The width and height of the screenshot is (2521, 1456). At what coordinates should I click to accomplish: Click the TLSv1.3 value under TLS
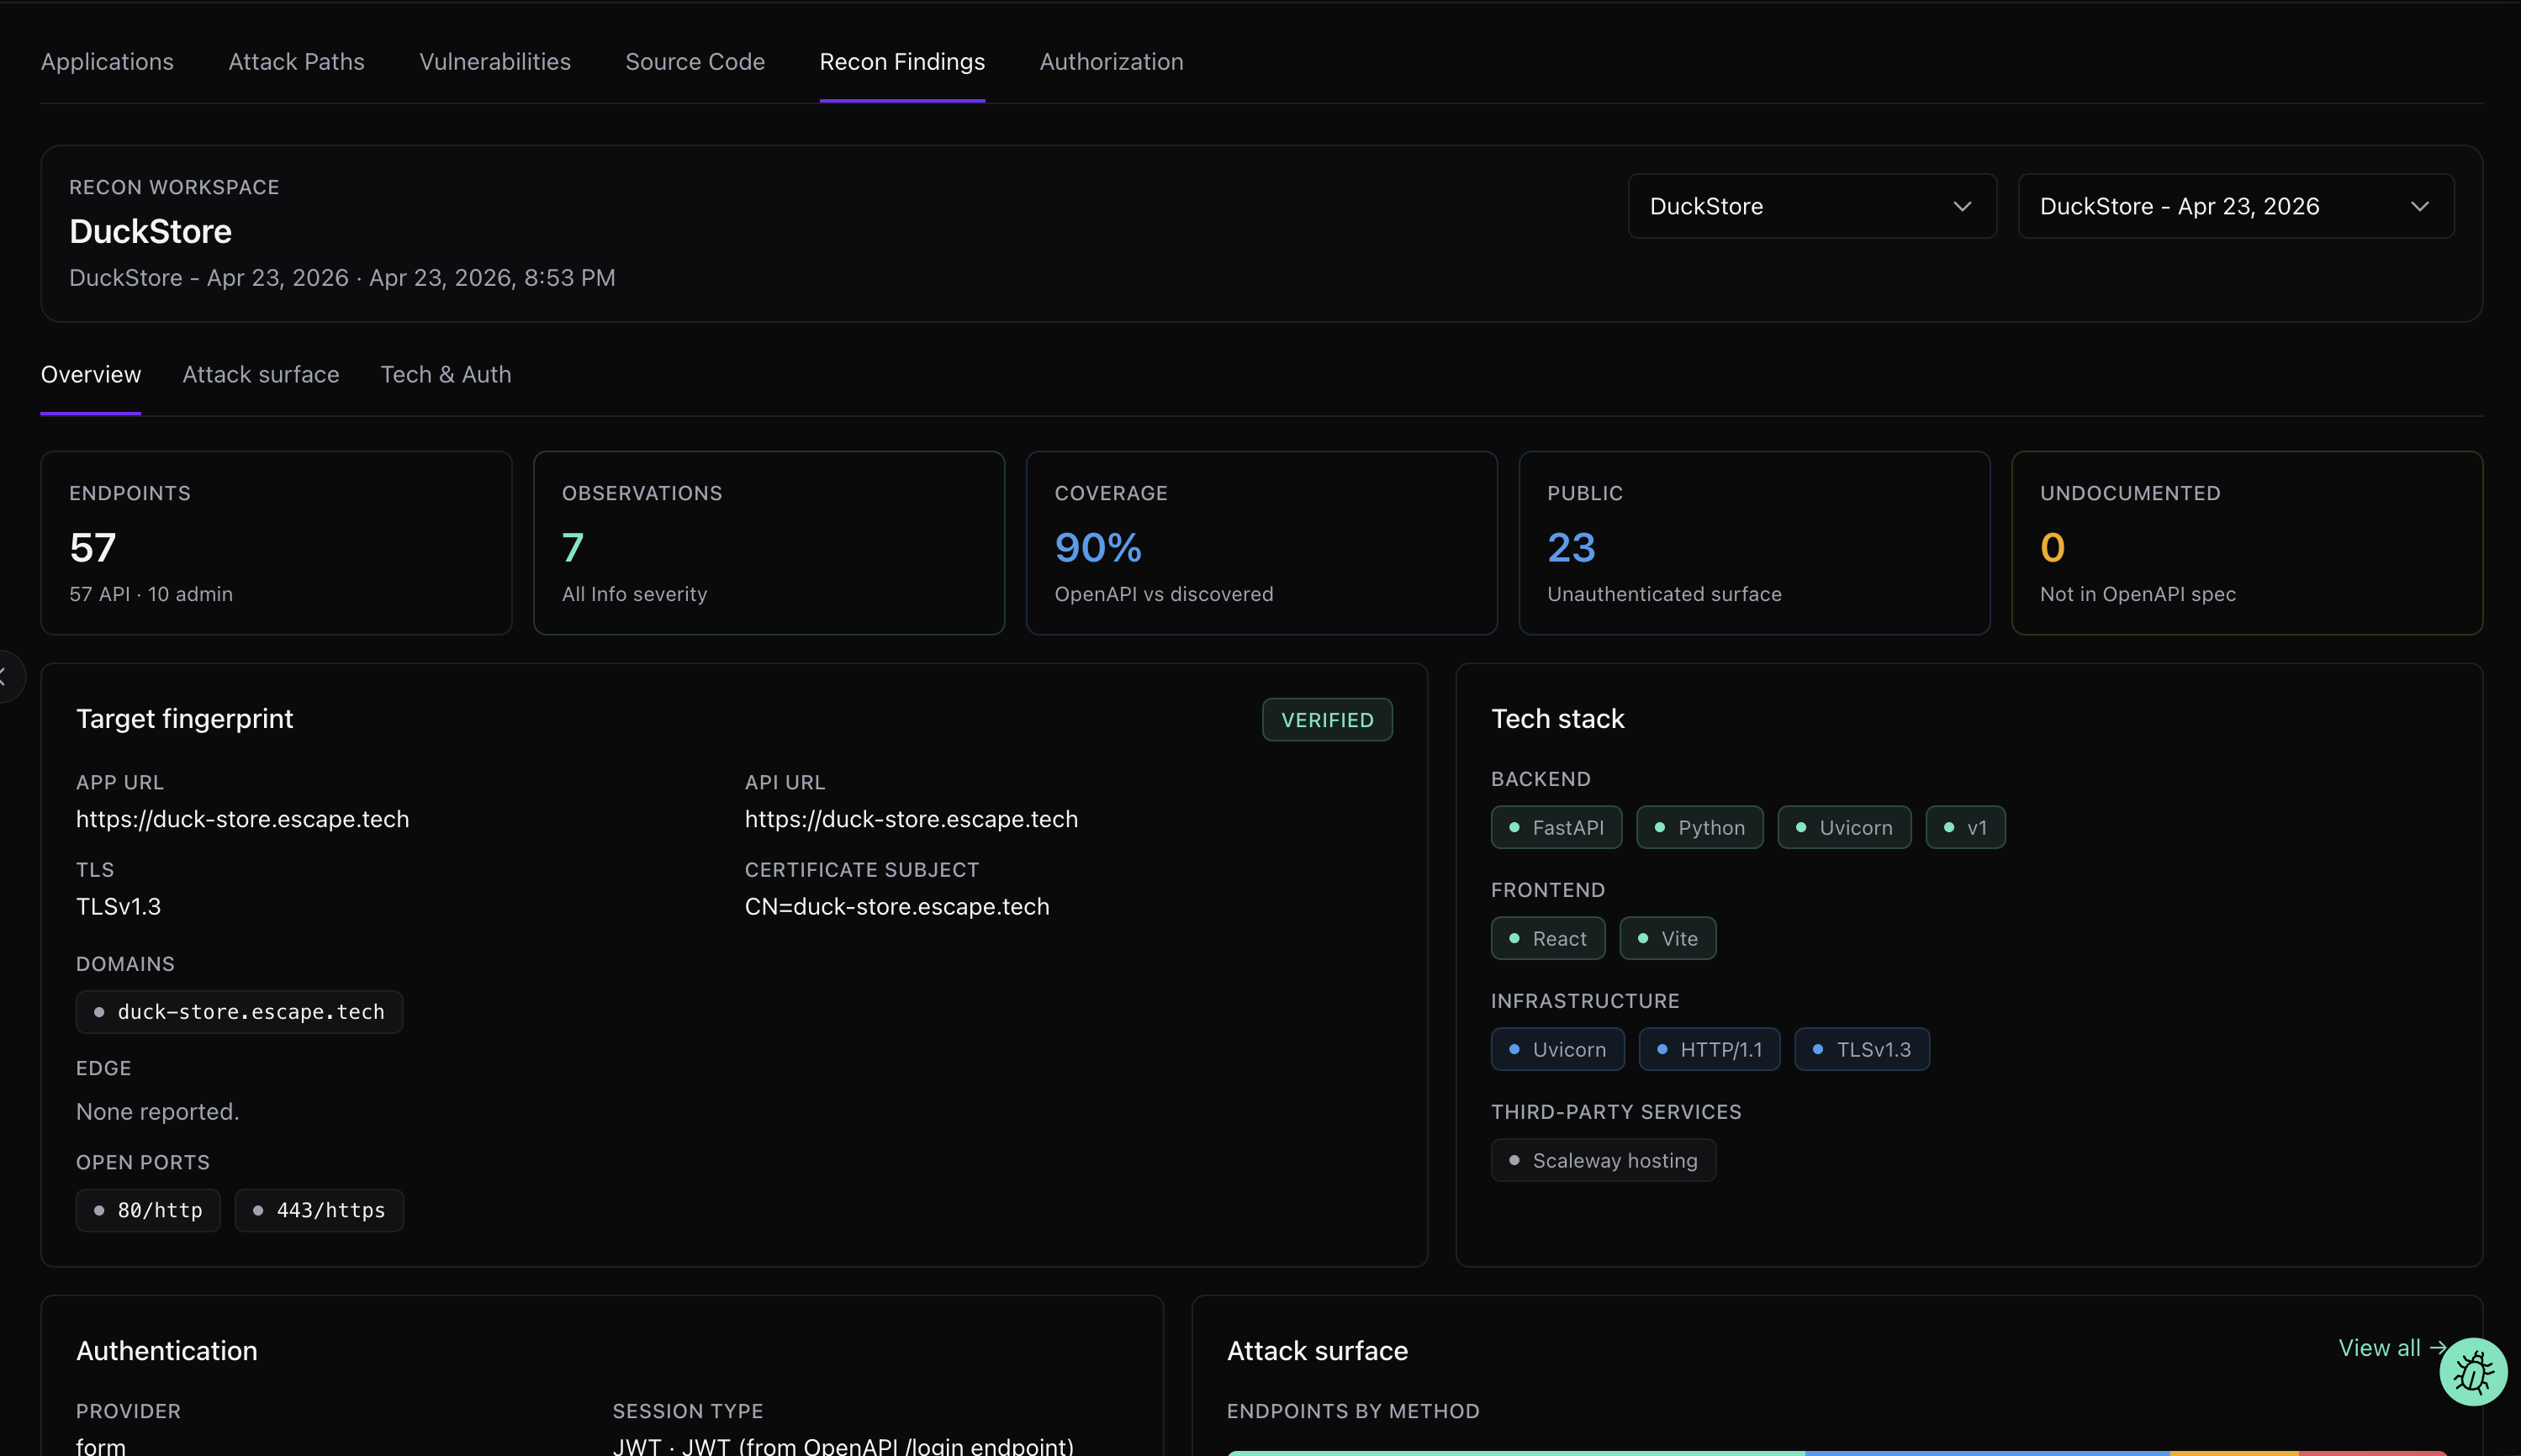point(118,907)
